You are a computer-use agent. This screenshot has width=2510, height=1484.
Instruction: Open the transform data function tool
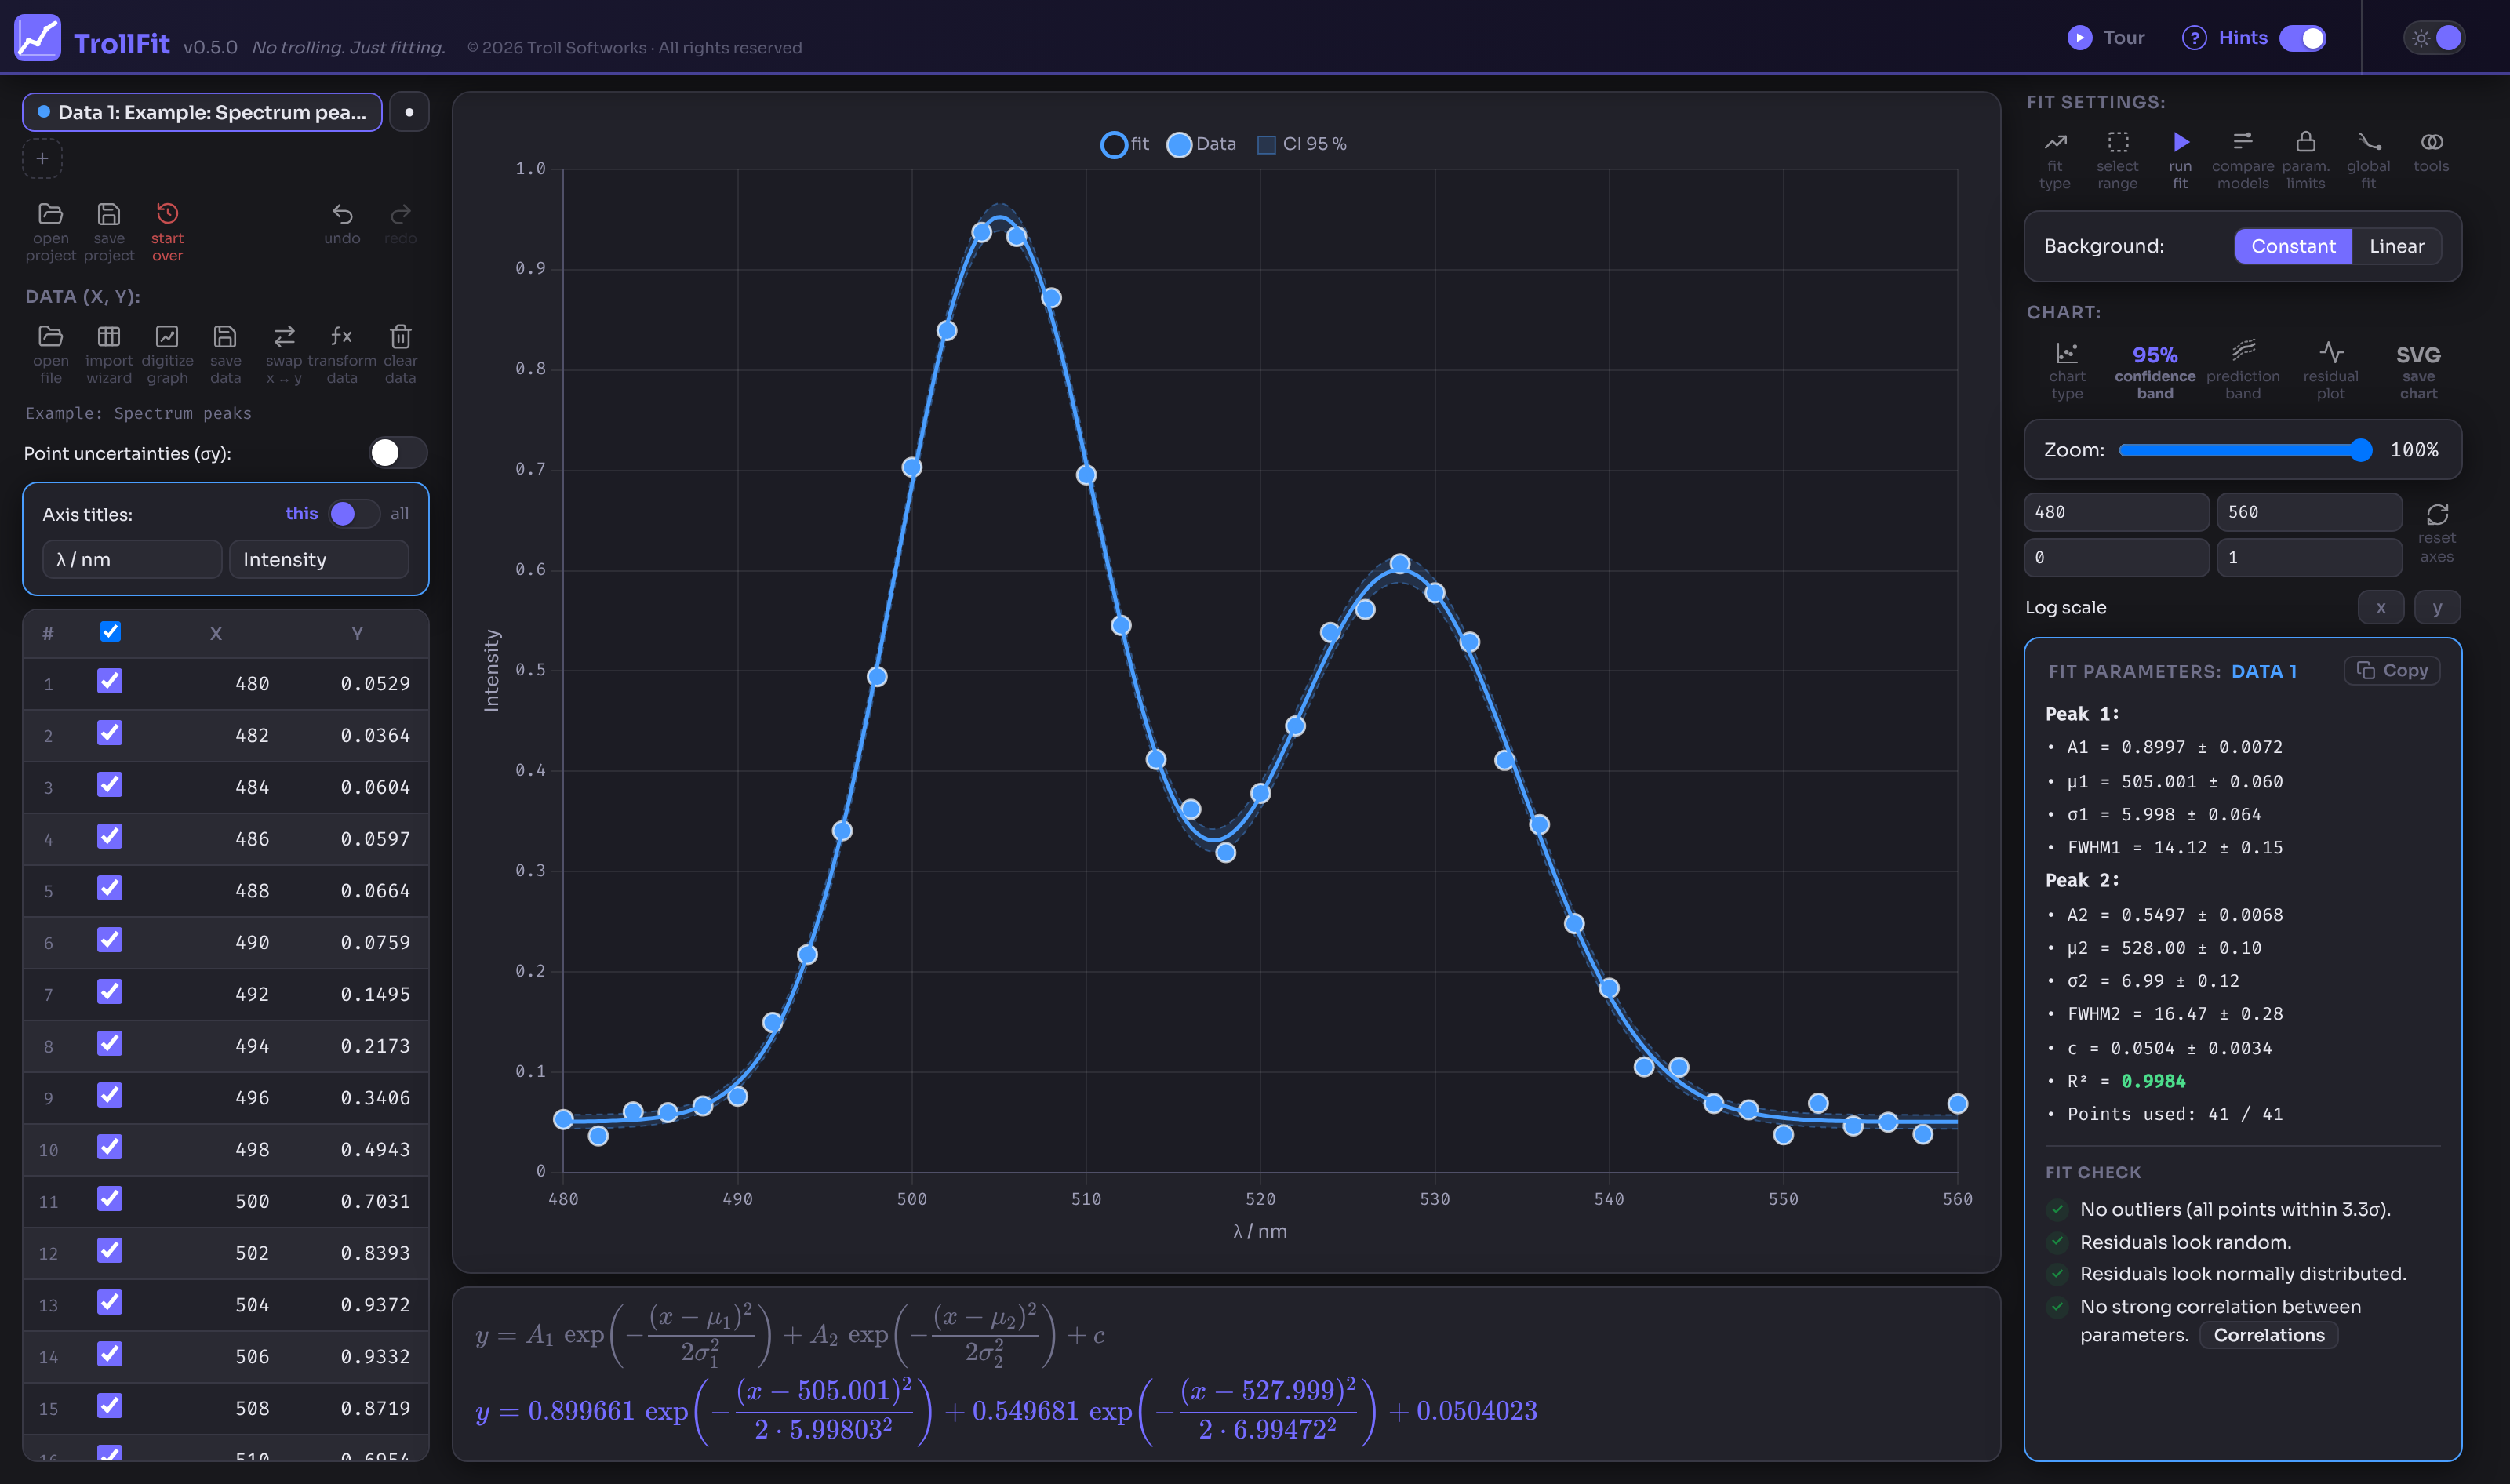click(342, 337)
